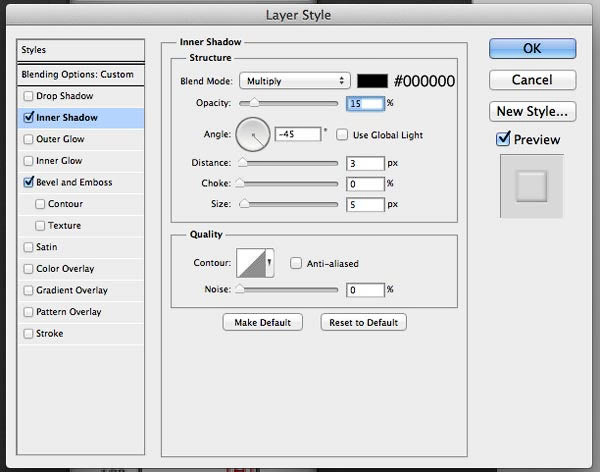
Task: Click the Layer Style title bar
Action: point(298,15)
